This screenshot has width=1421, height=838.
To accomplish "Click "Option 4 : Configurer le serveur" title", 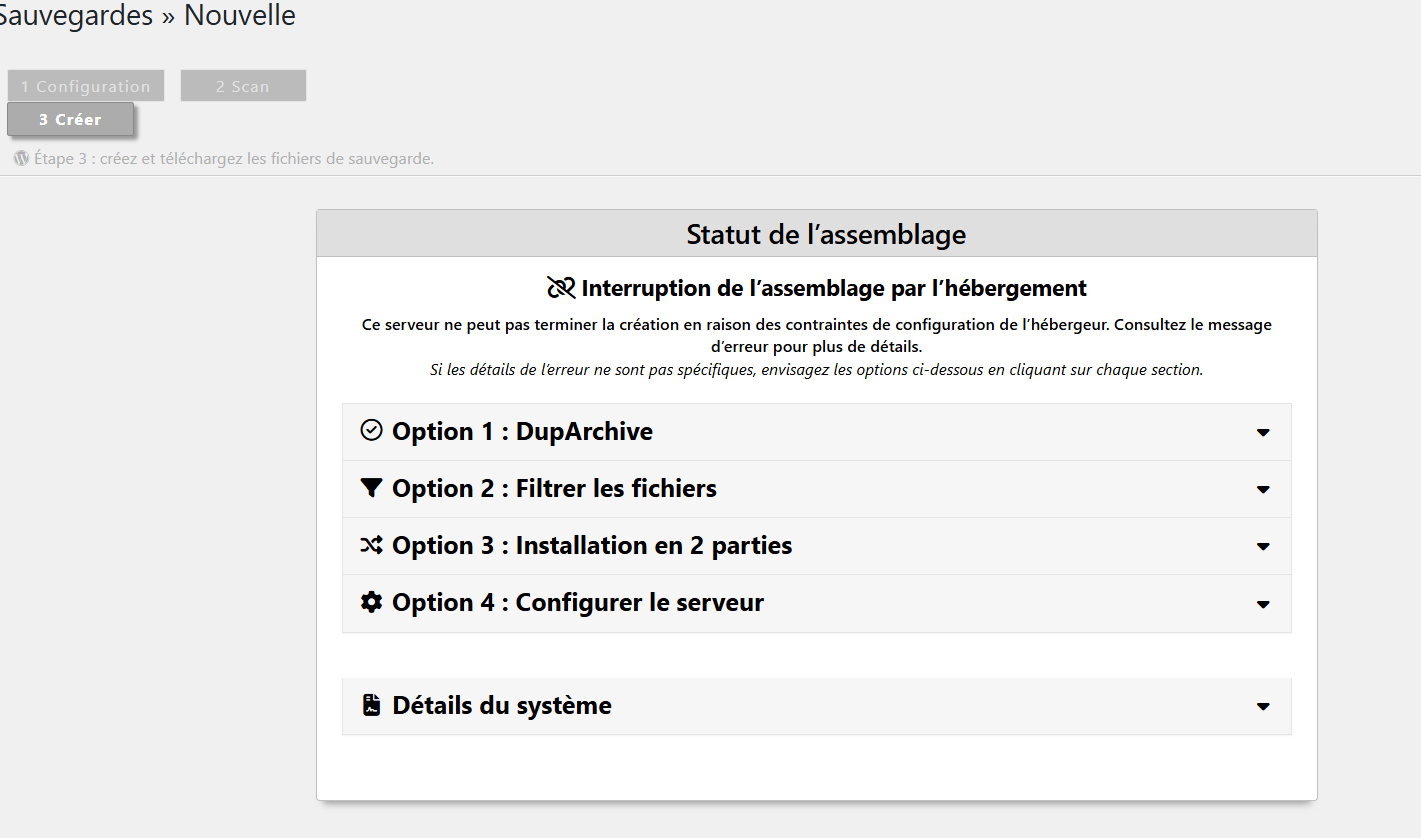I will pos(578,602).
